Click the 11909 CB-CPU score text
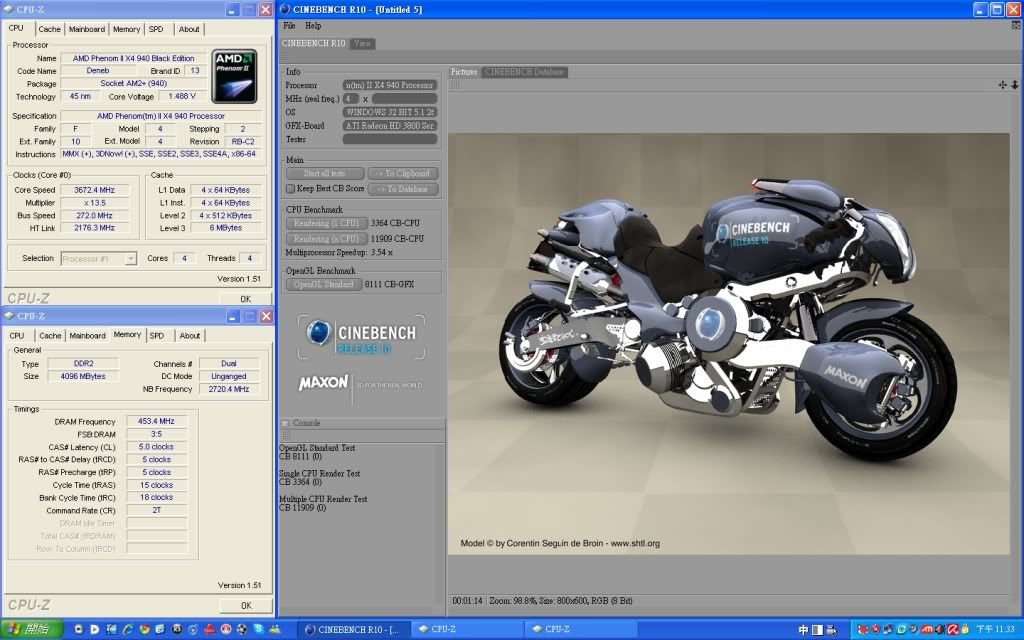The width and height of the screenshot is (1024, 640). coord(397,238)
